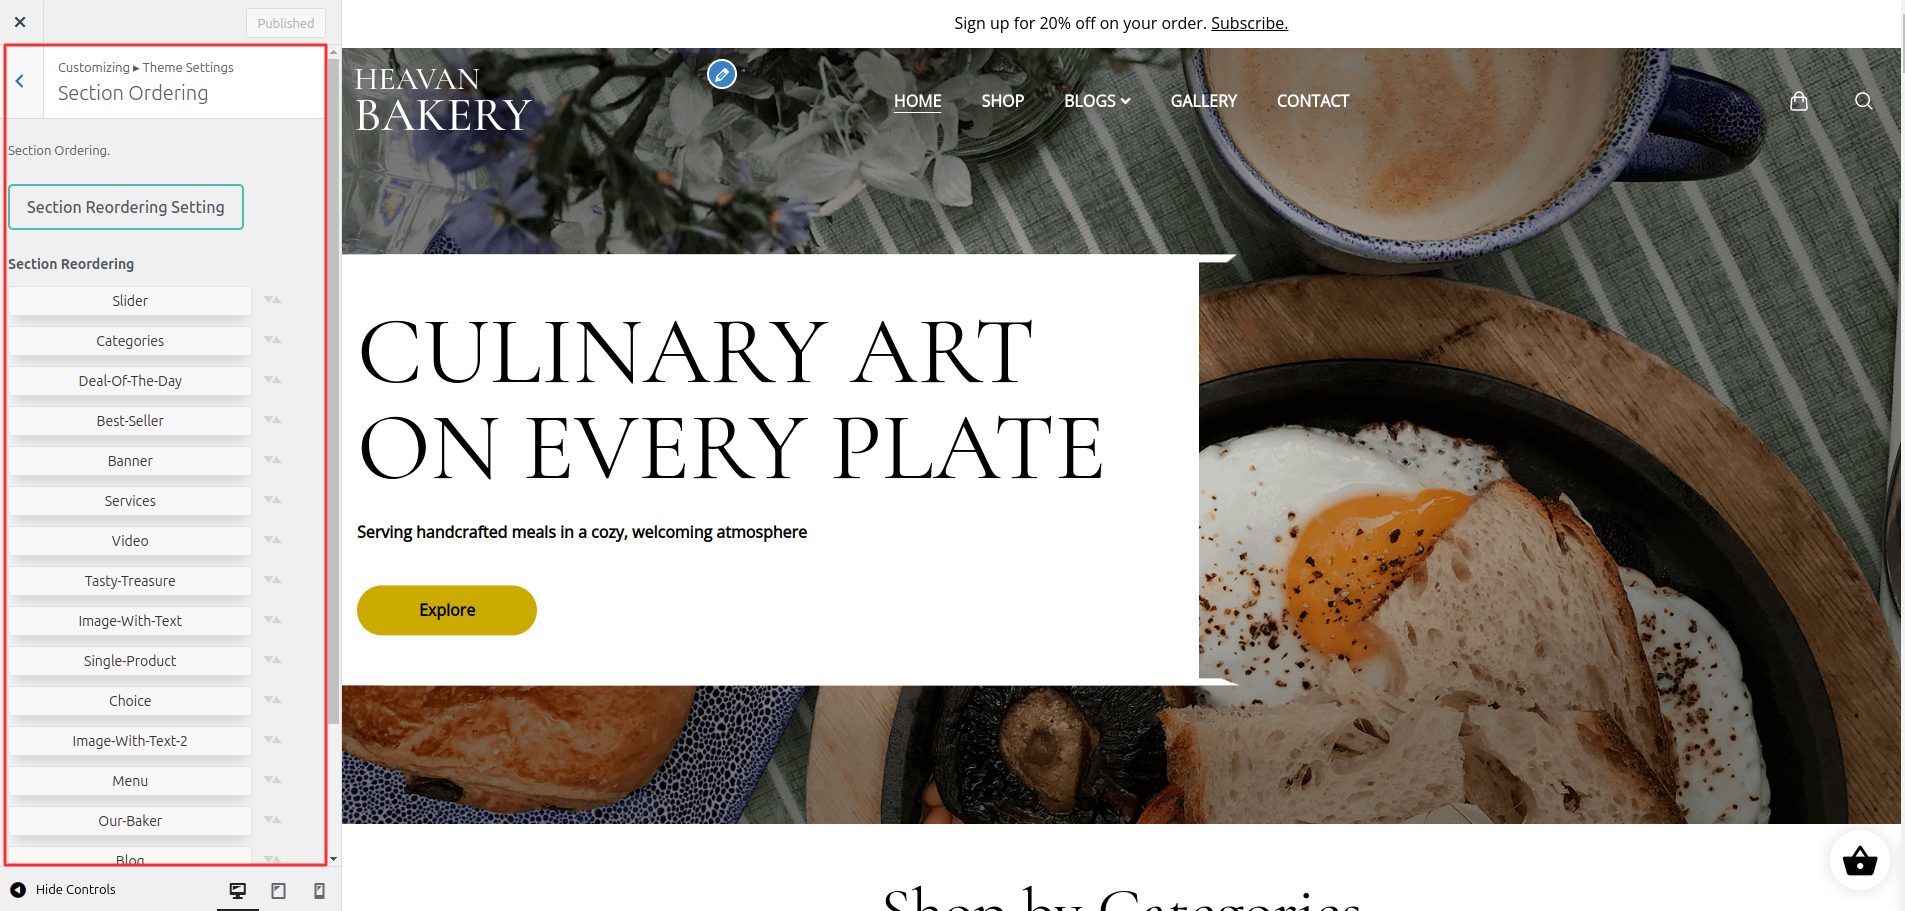This screenshot has height=911, width=1905.
Task: Switch to mobile preview device icon
Action: click(x=320, y=890)
